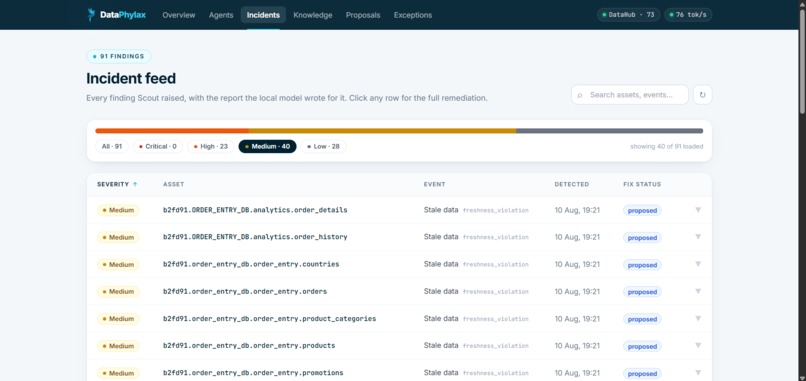
Task: Click the DETECTED column header
Action: click(x=572, y=184)
